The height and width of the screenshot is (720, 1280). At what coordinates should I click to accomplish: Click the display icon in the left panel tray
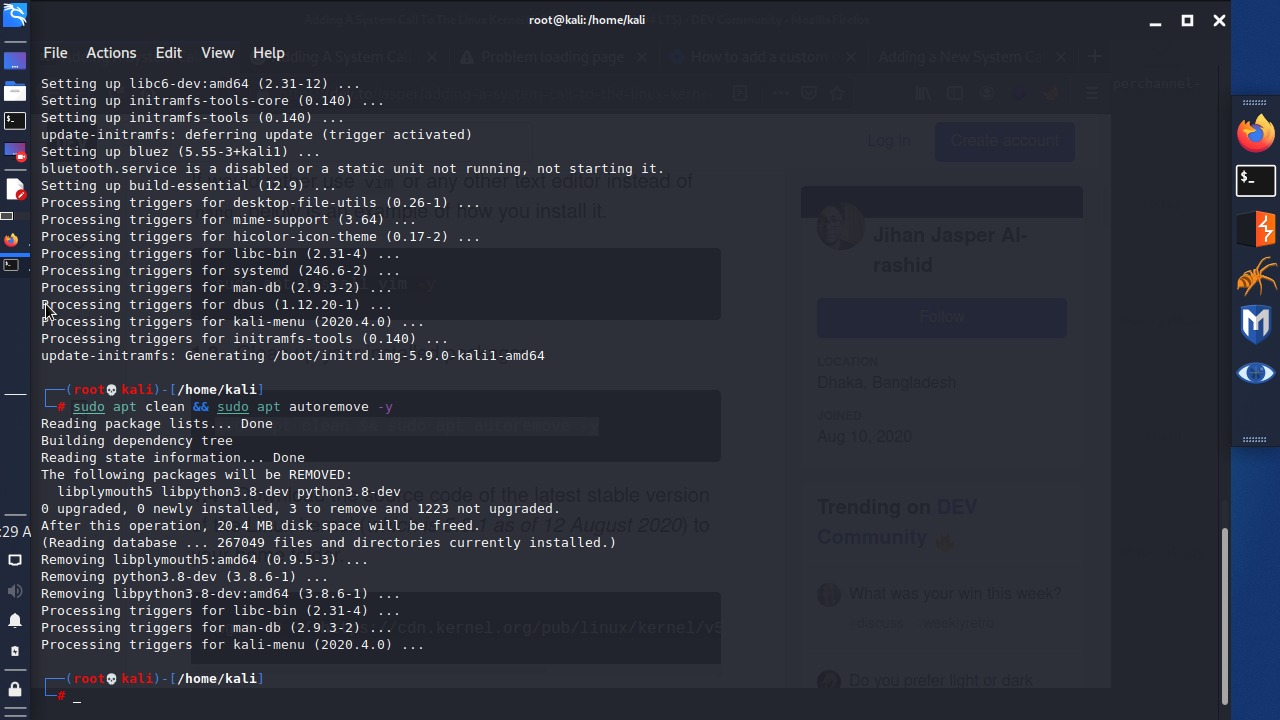coord(14,561)
